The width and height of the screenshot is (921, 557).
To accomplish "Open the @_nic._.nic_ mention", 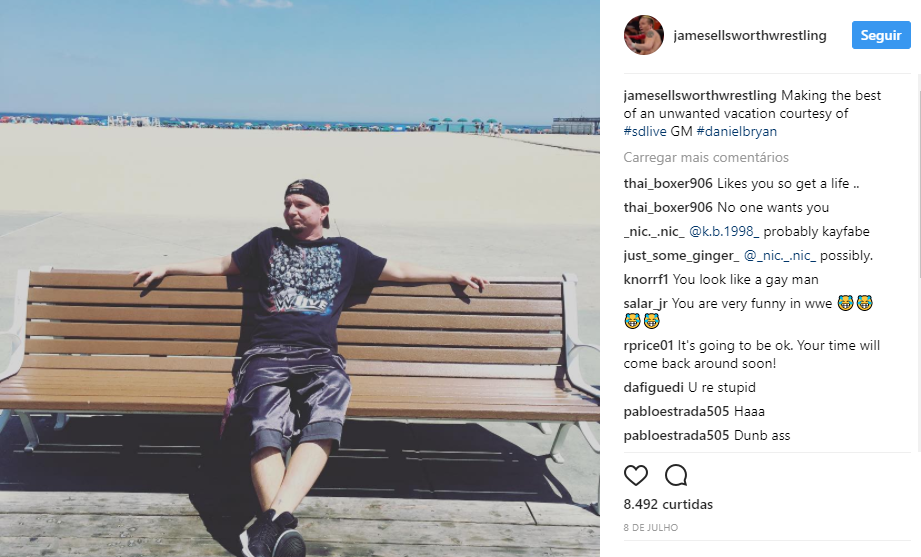I will [x=780, y=256].
